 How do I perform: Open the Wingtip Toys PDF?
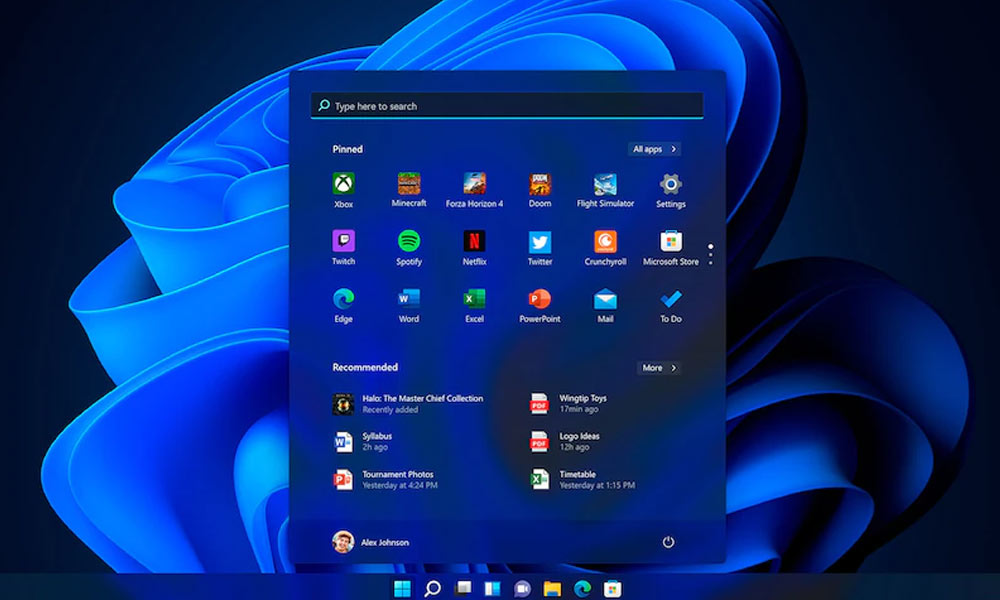point(568,404)
